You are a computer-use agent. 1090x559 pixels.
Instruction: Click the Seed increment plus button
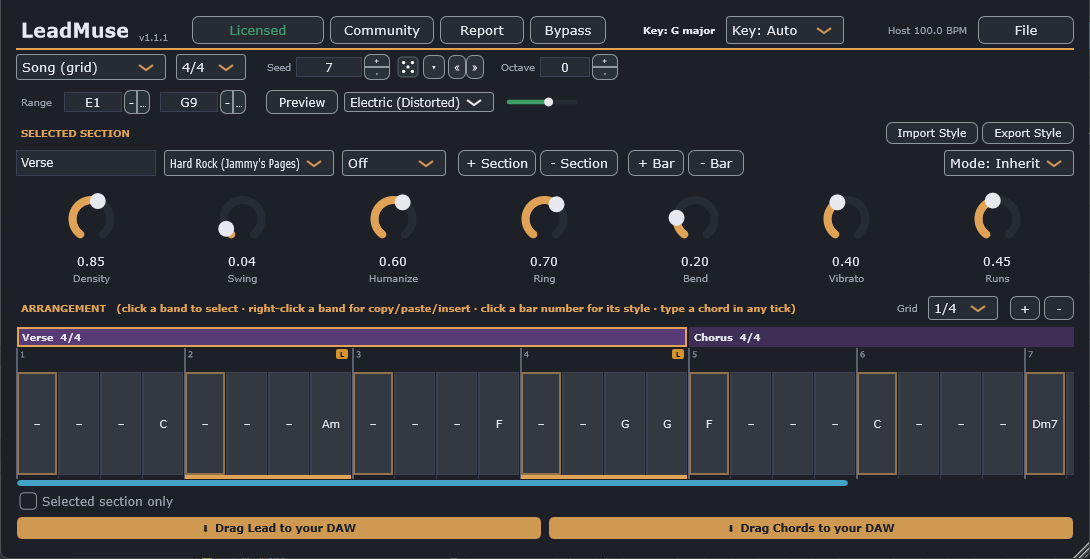[377, 61]
